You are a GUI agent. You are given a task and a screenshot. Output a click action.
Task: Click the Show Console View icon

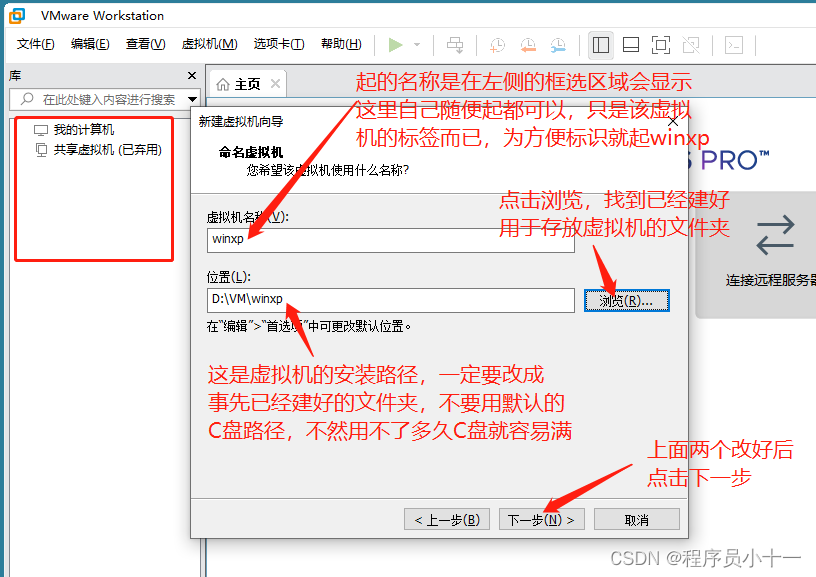click(x=733, y=45)
